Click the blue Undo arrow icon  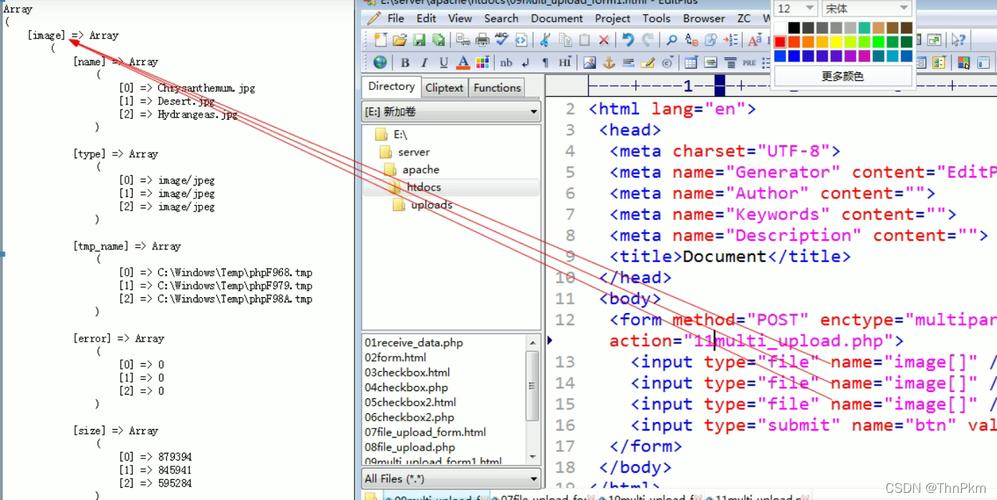628,39
